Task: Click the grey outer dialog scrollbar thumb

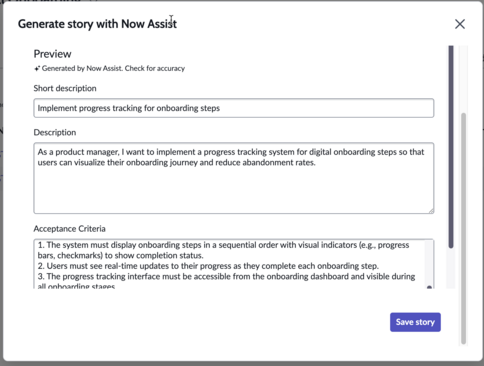Action: pyautogui.click(x=463, y=228)
